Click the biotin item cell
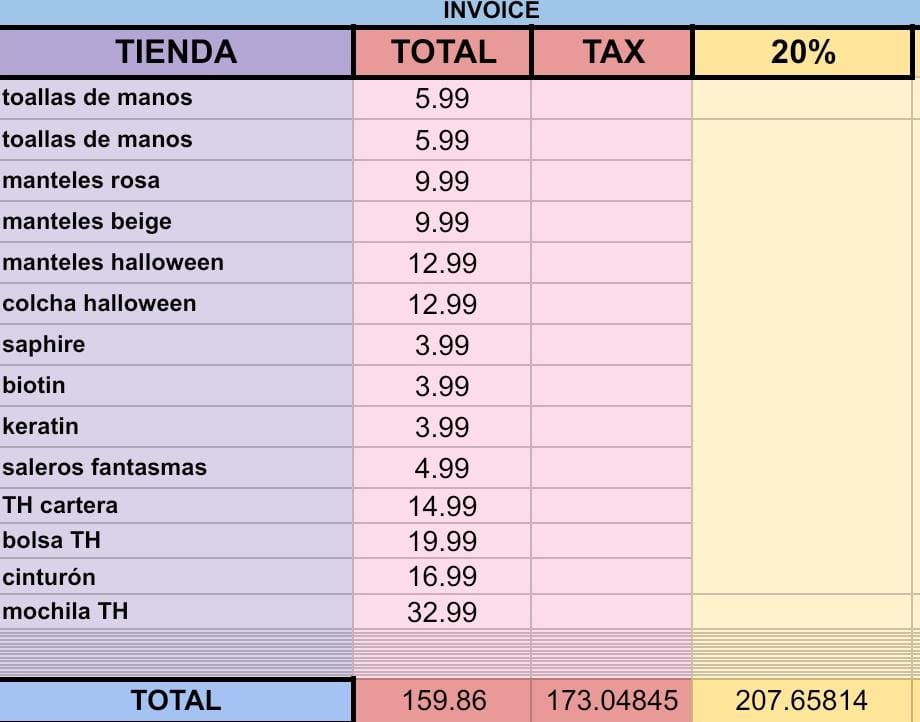The width and height of the screenshot is (920, 722). pos(176,386)
